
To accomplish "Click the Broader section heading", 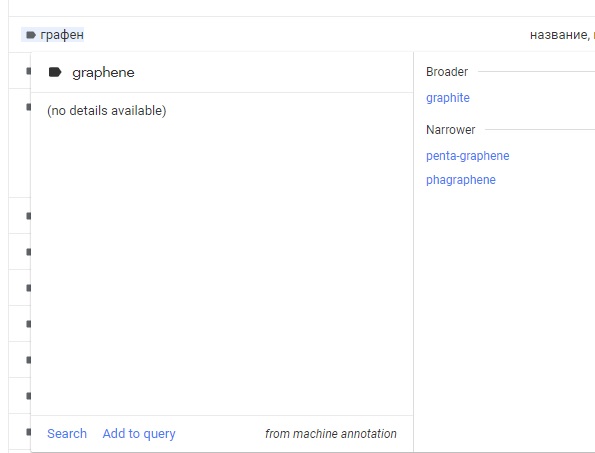I will (447, 72).
